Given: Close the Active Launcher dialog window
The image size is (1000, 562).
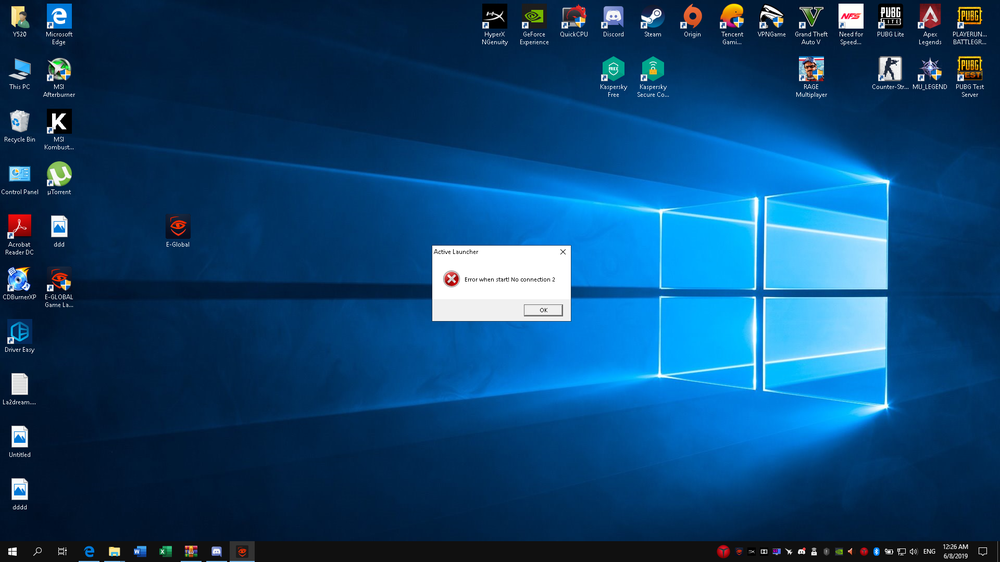Looking at the screenshot, I should (x=563, y=252).
